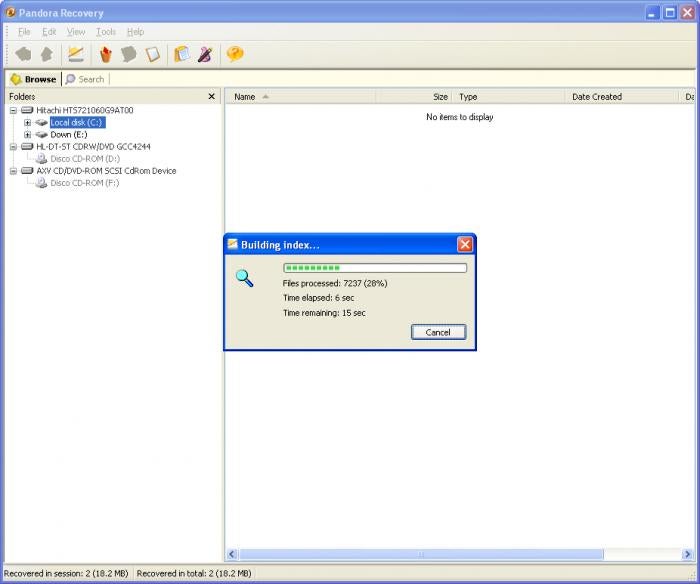Click the green indexing progress bar
The width and height of the screenshot is (700, 584).
(x=375, y=268)
